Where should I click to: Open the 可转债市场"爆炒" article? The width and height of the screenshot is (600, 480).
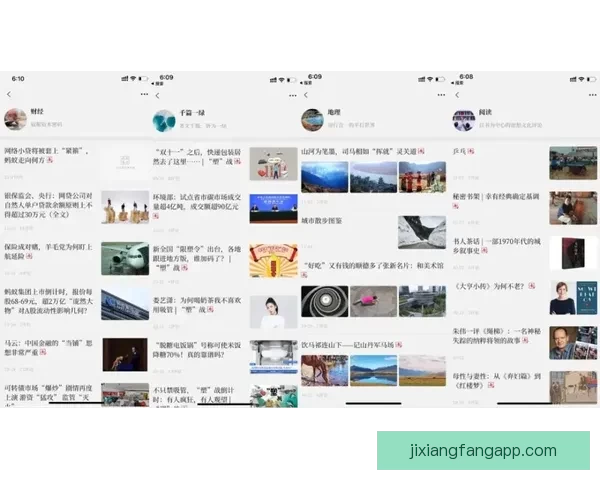tap(48, 393)
